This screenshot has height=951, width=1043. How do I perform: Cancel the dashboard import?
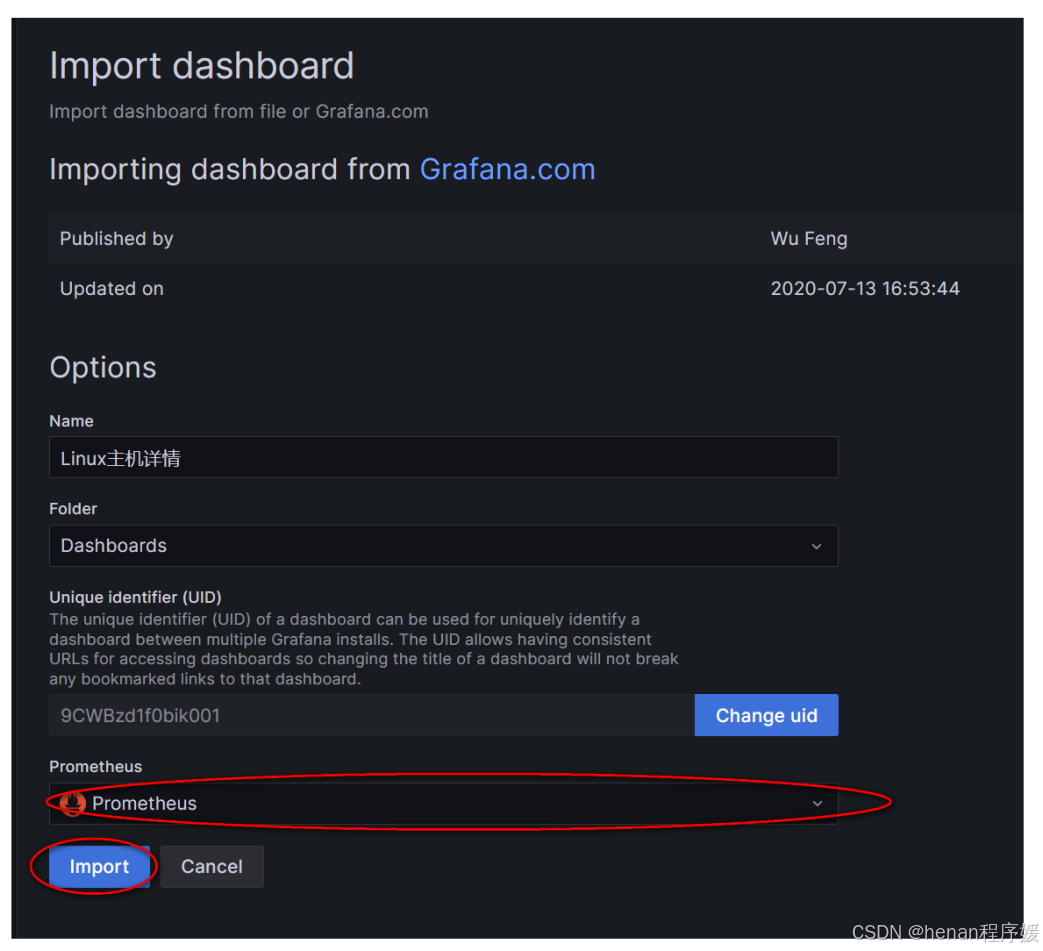212,867
